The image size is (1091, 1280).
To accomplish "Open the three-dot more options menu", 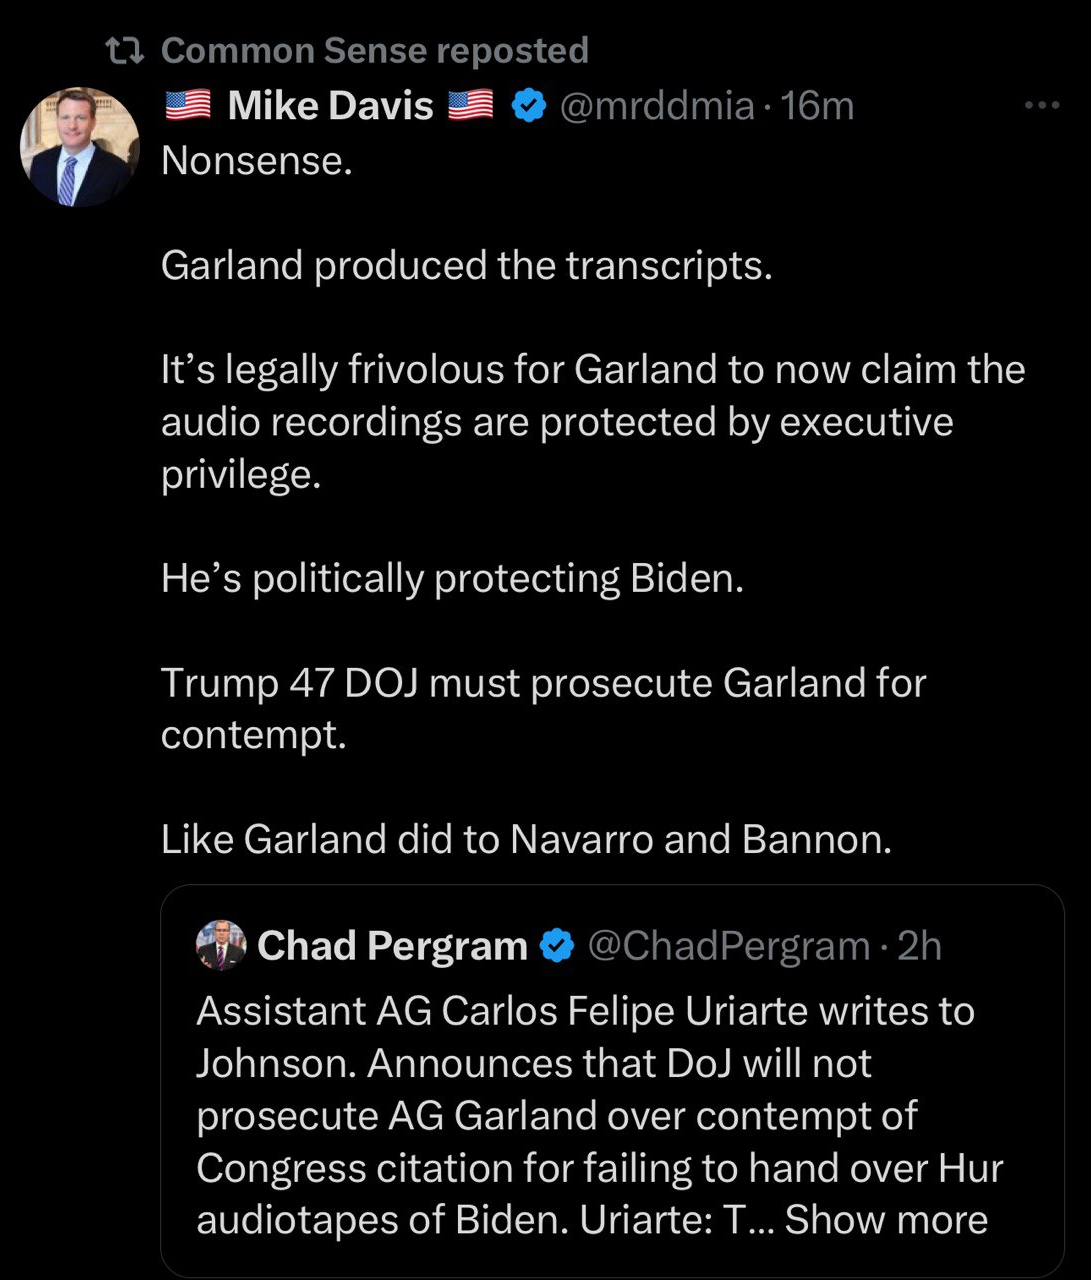I will coord(1041,105).
